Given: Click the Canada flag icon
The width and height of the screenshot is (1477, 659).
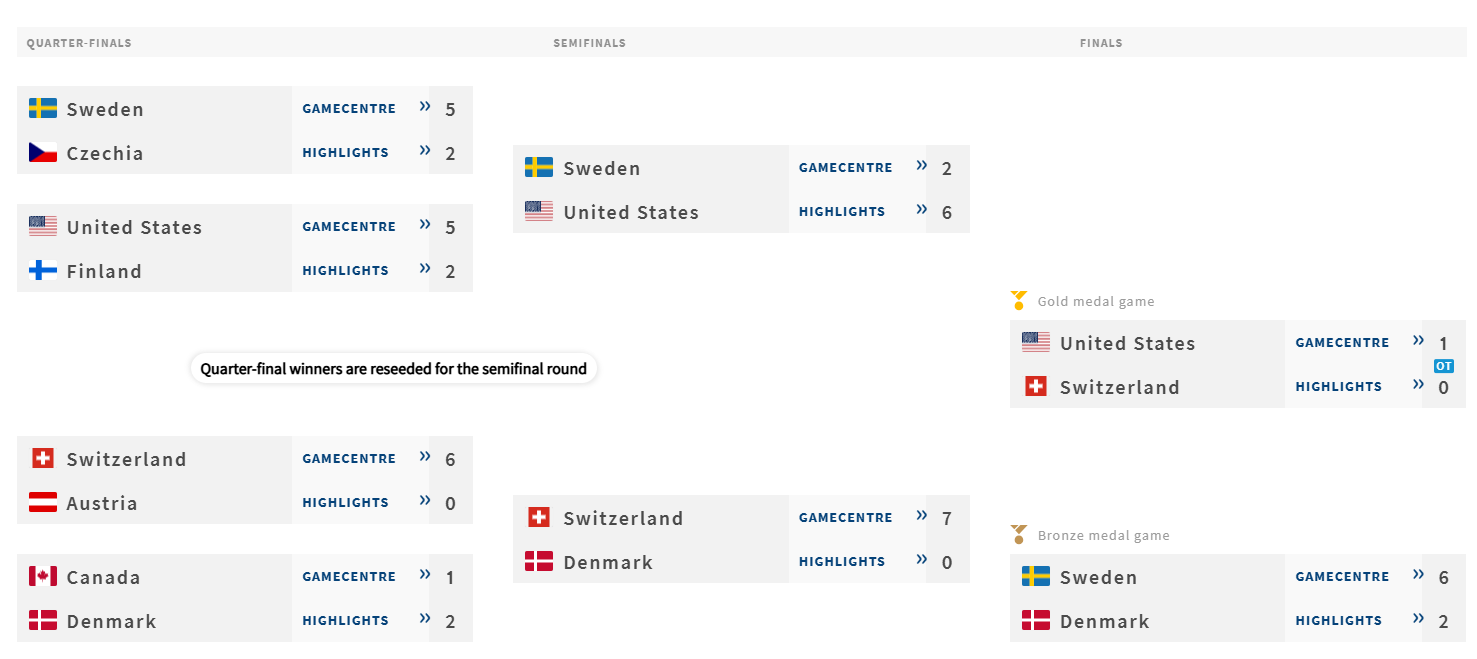Looking at the screenshot, I should click(x=43, y=577).
